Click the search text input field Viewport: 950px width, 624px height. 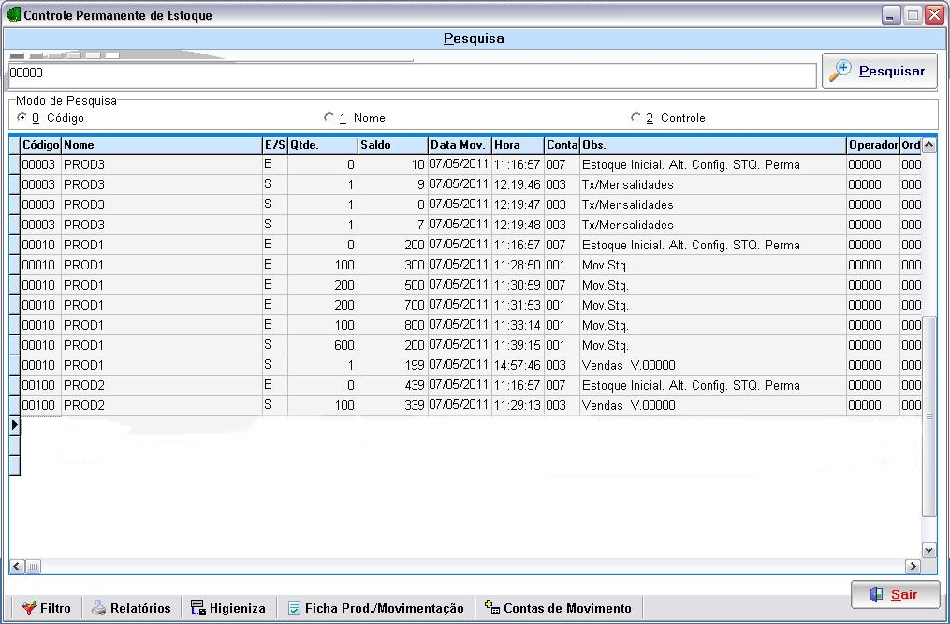[410, 75]
